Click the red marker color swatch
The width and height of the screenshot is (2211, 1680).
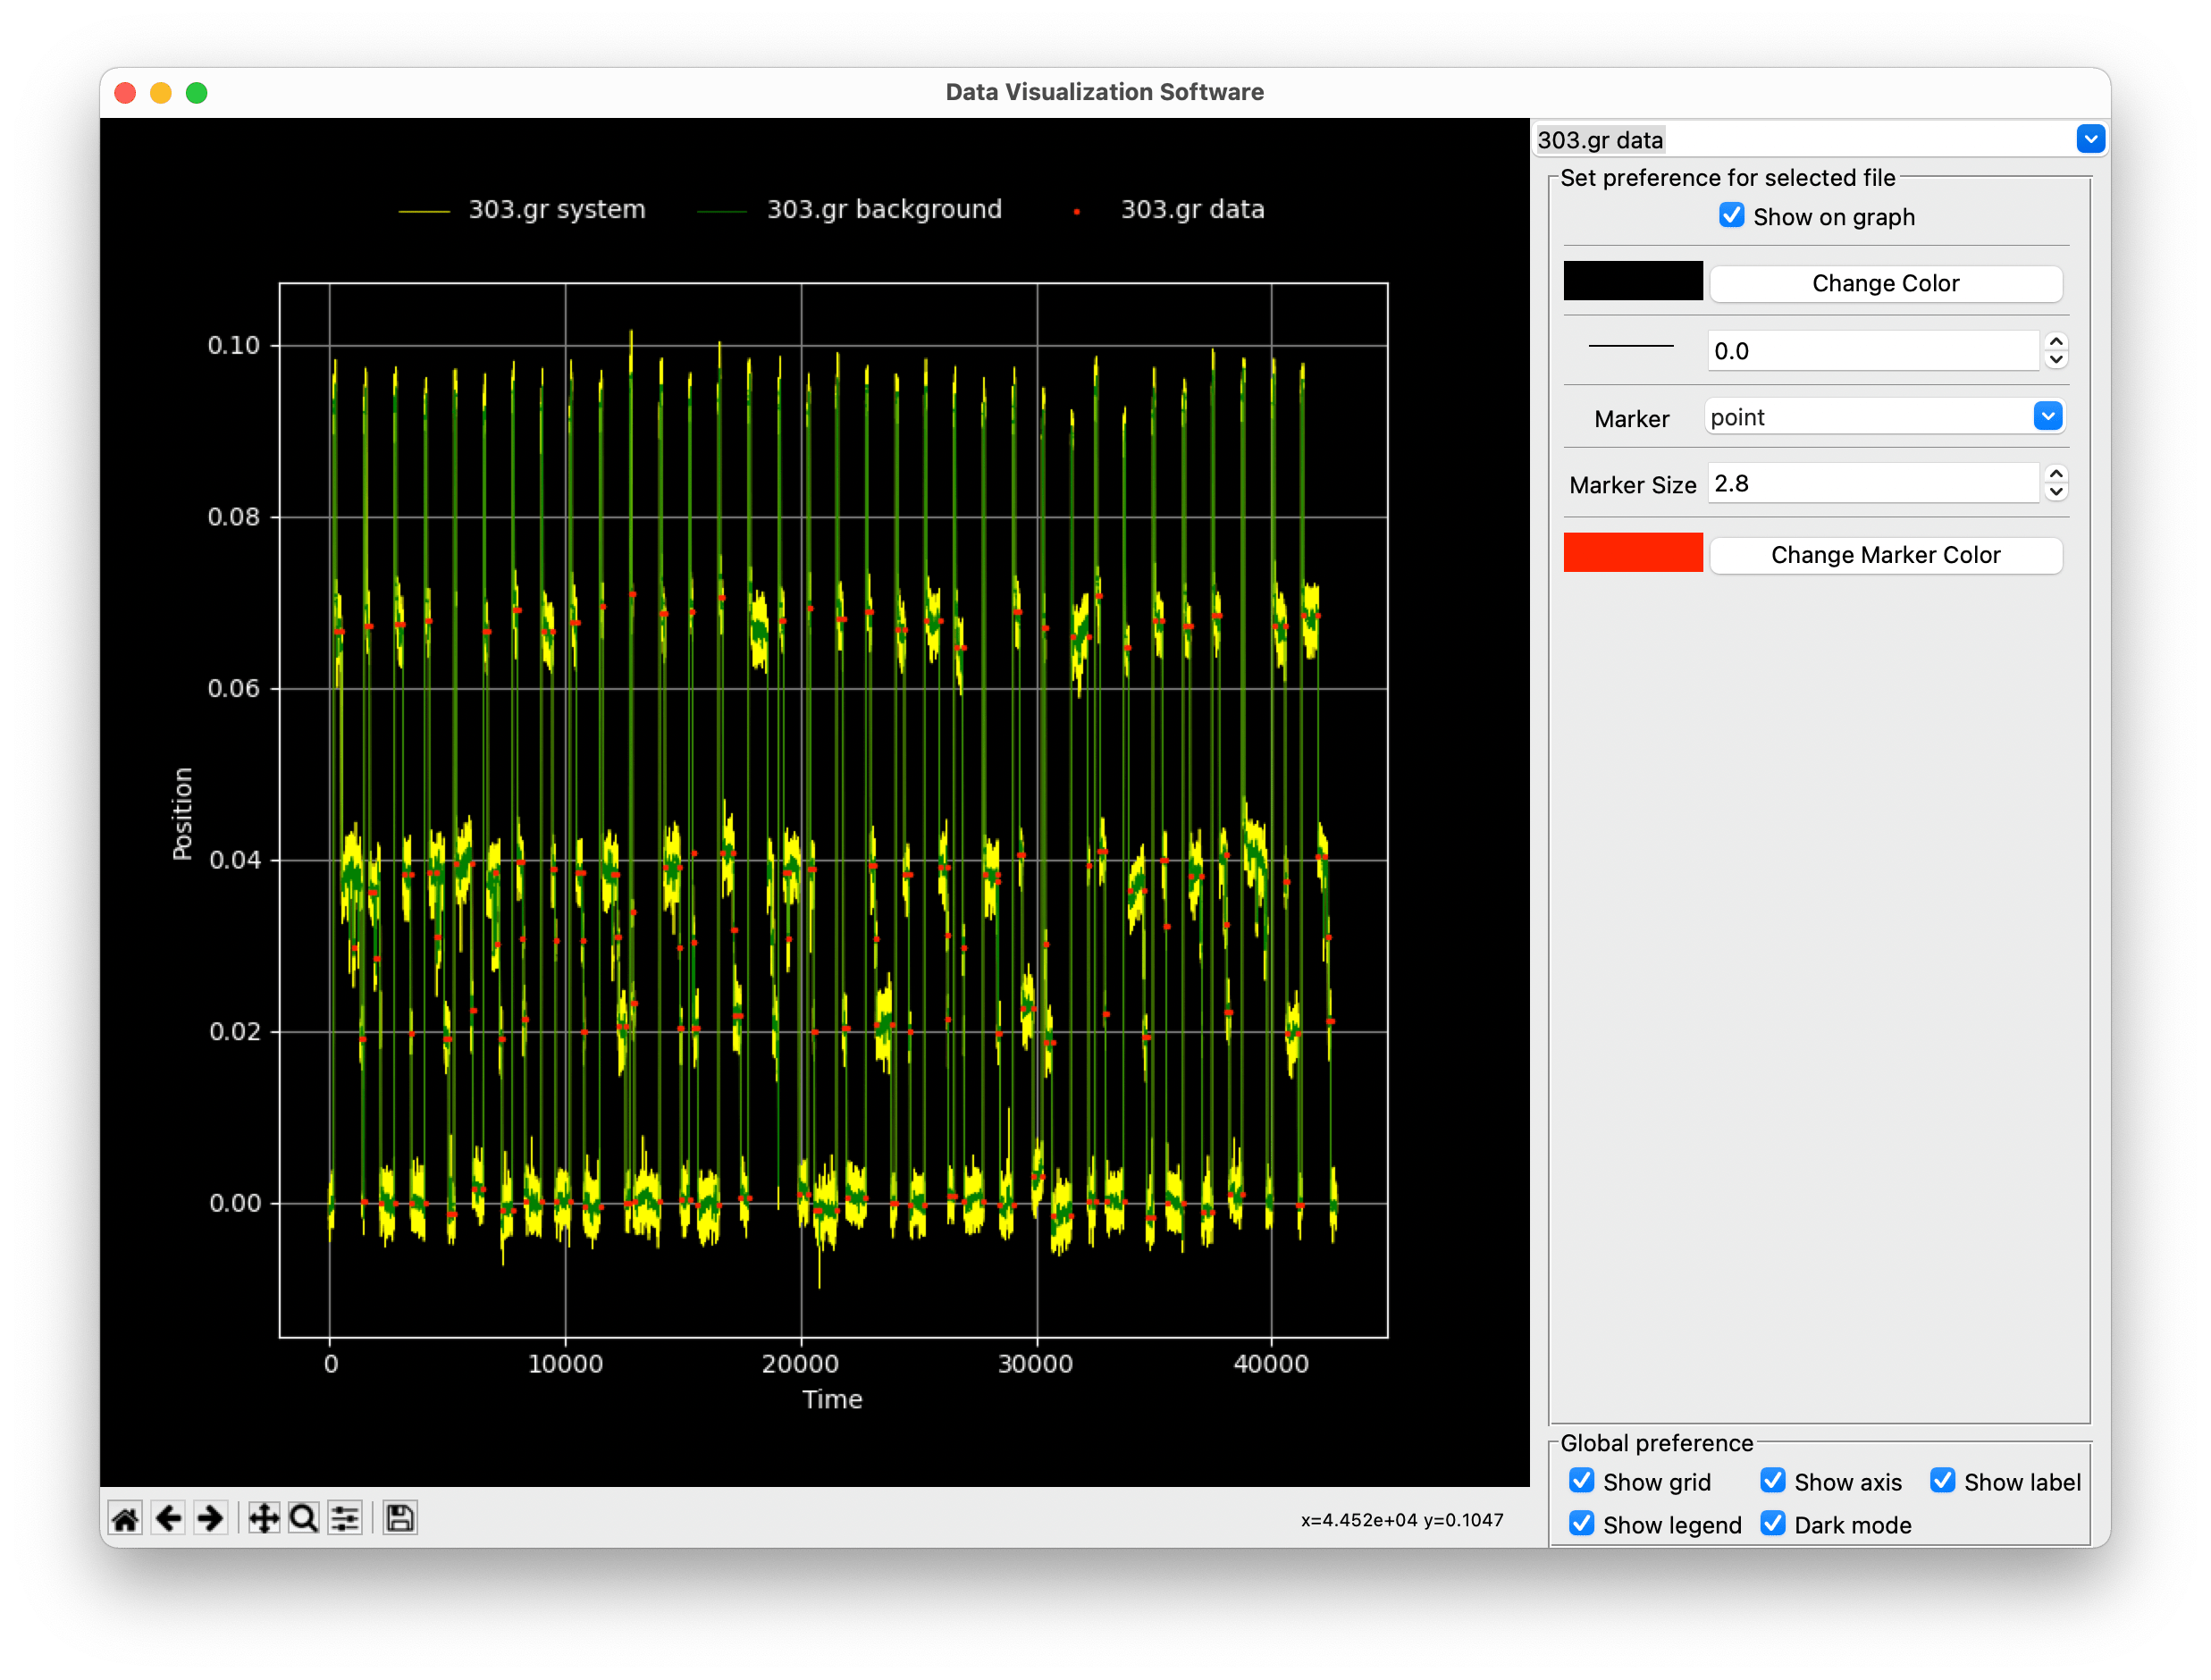pos(1632,553)
